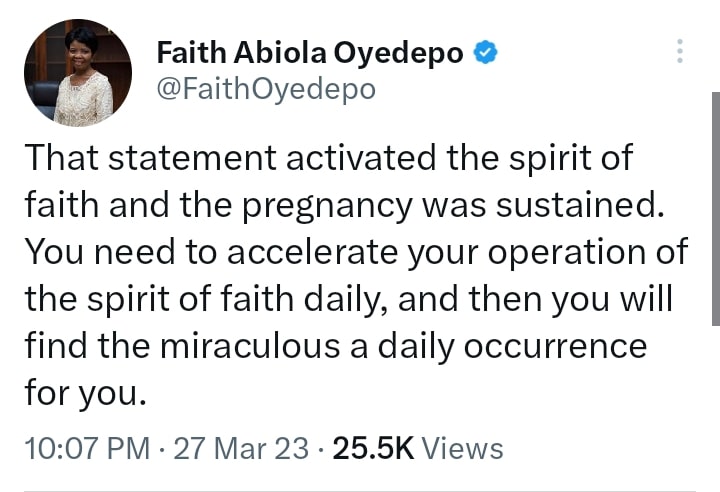Click the tweet line starting "That statement activated"
The image size is (720, 492).
[328, 158]
